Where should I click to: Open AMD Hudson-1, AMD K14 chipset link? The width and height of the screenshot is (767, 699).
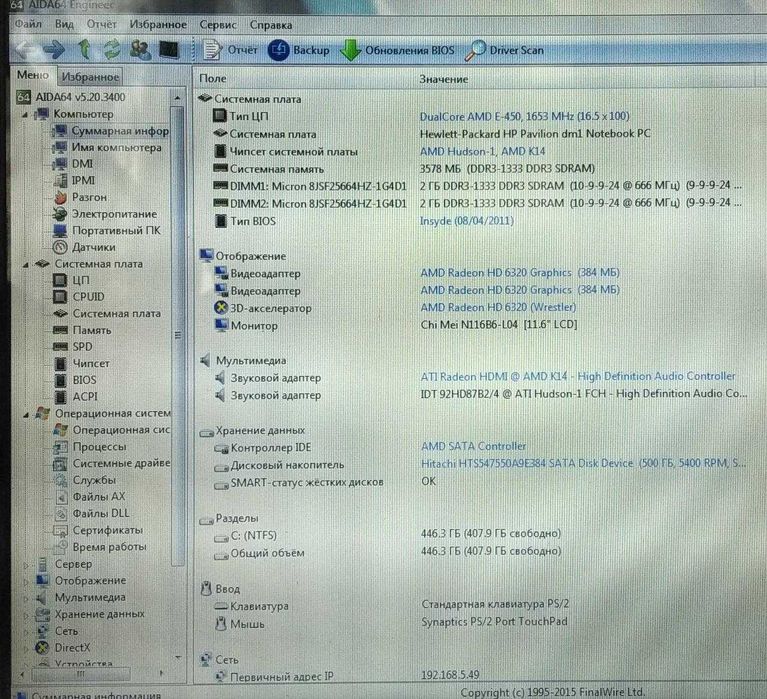click(482, 151)
